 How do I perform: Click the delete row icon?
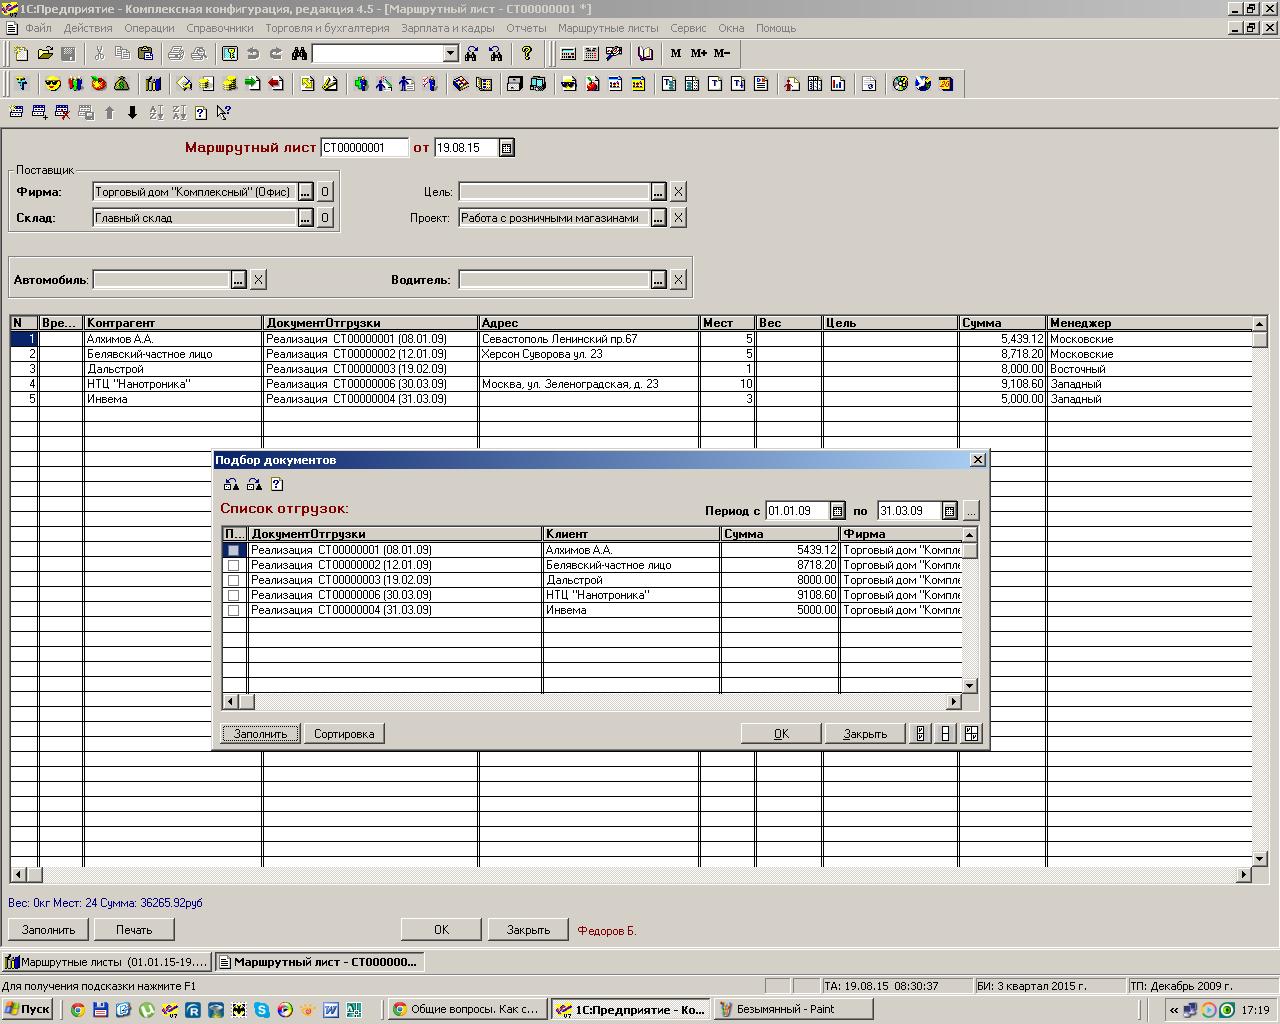[x=62, y=113]
